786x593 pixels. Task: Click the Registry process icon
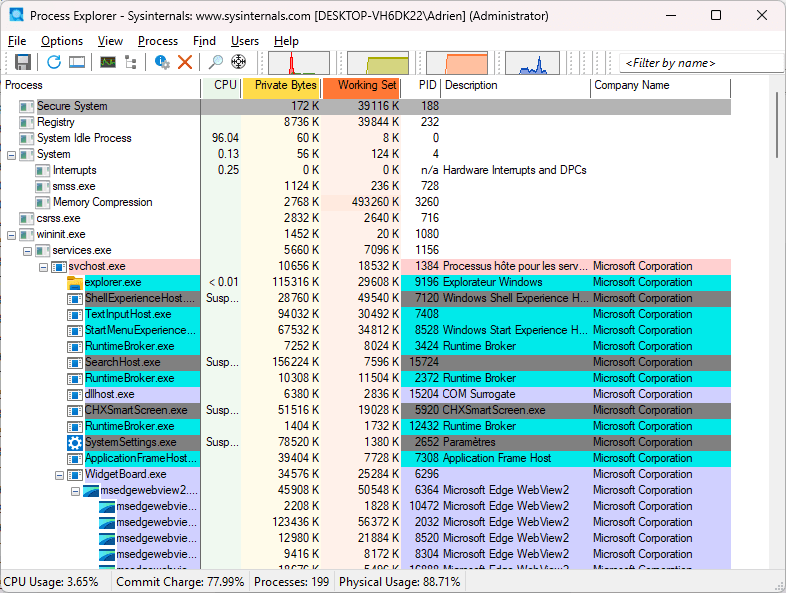[x=27, y=123]
